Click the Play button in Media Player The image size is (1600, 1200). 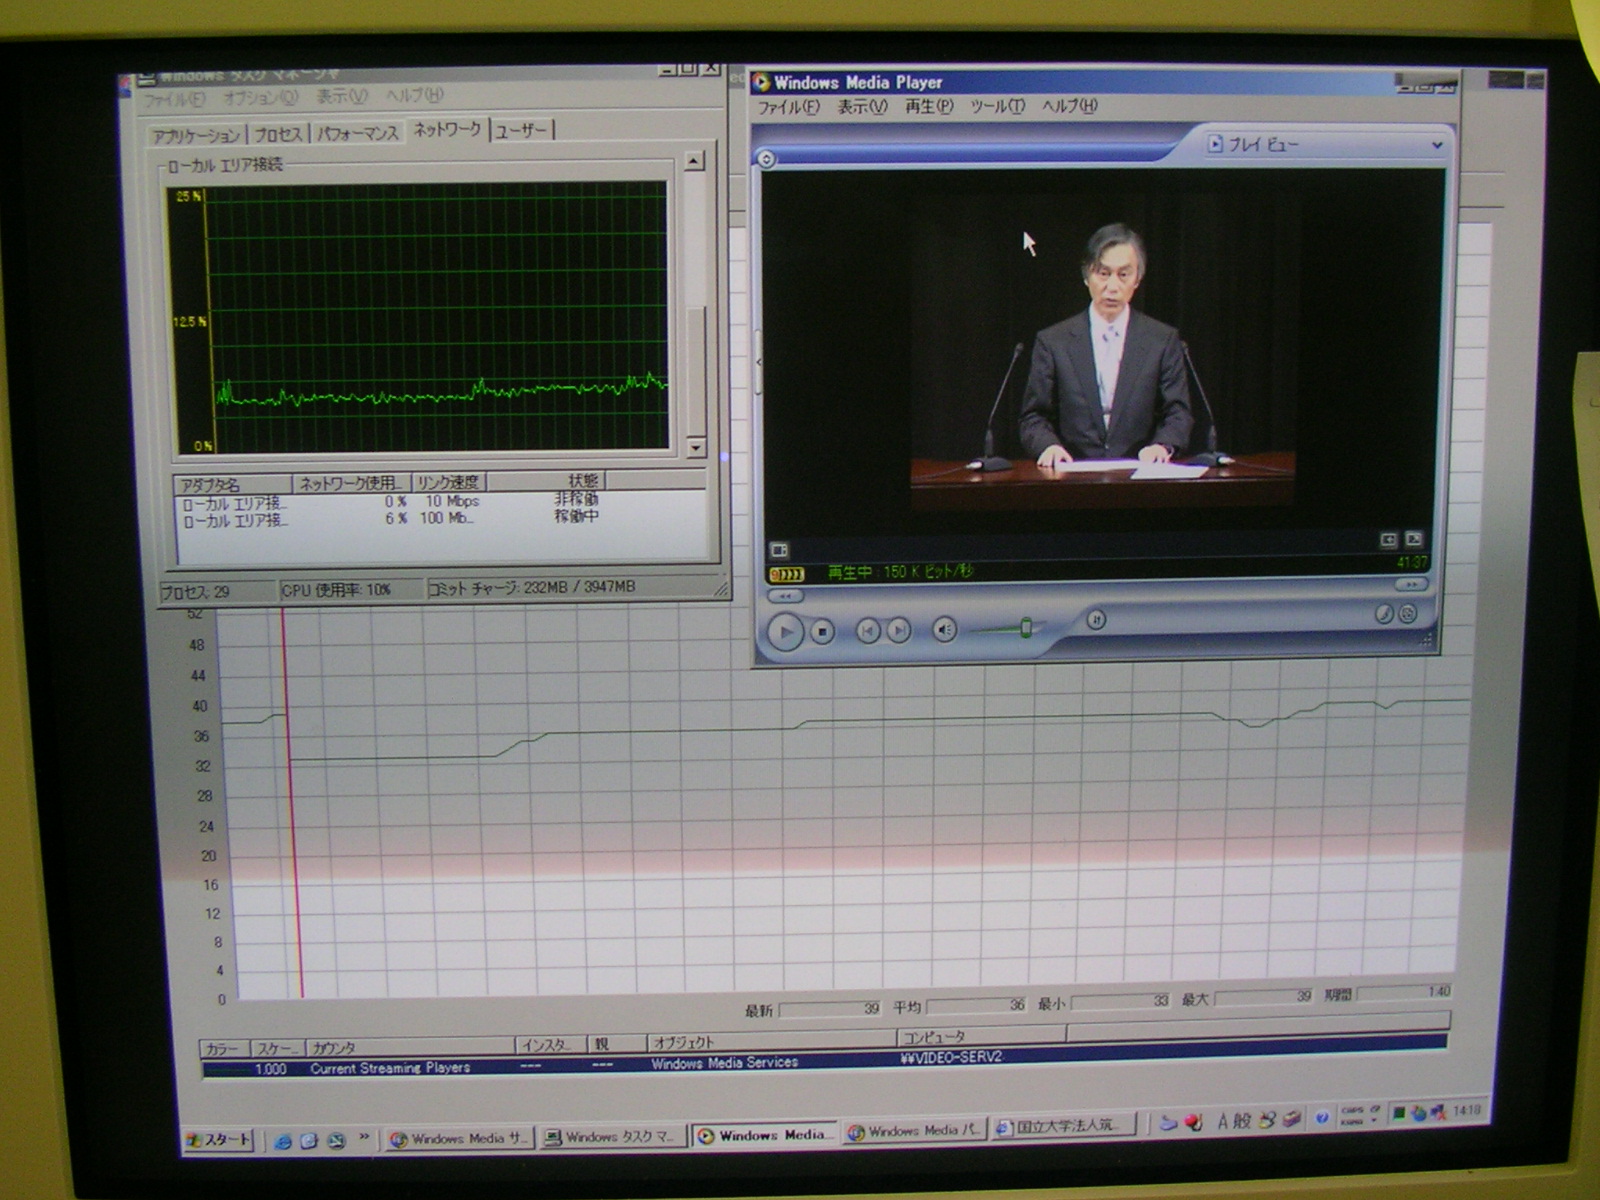click(785, 632)
